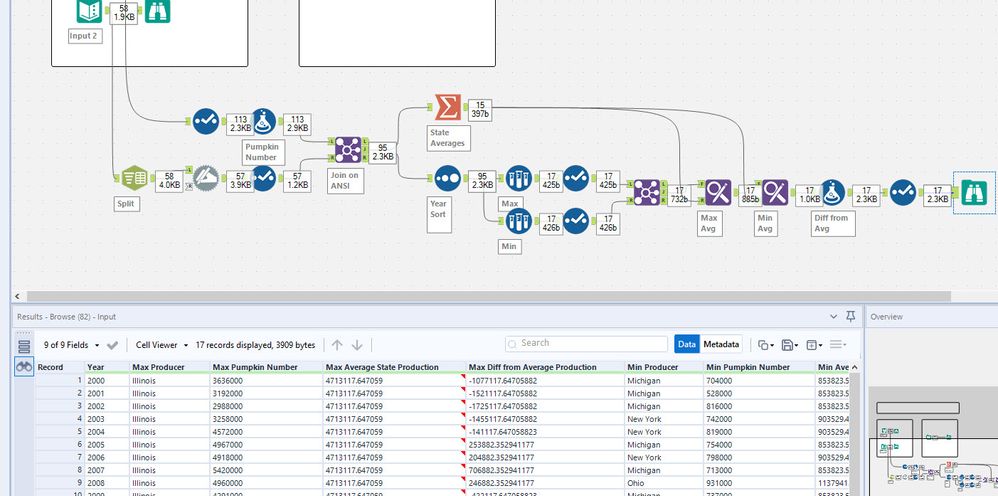The height and width of the screenshot is (496, 998).
Task: Click the Min Producer column header
Action: pos(664,367)
